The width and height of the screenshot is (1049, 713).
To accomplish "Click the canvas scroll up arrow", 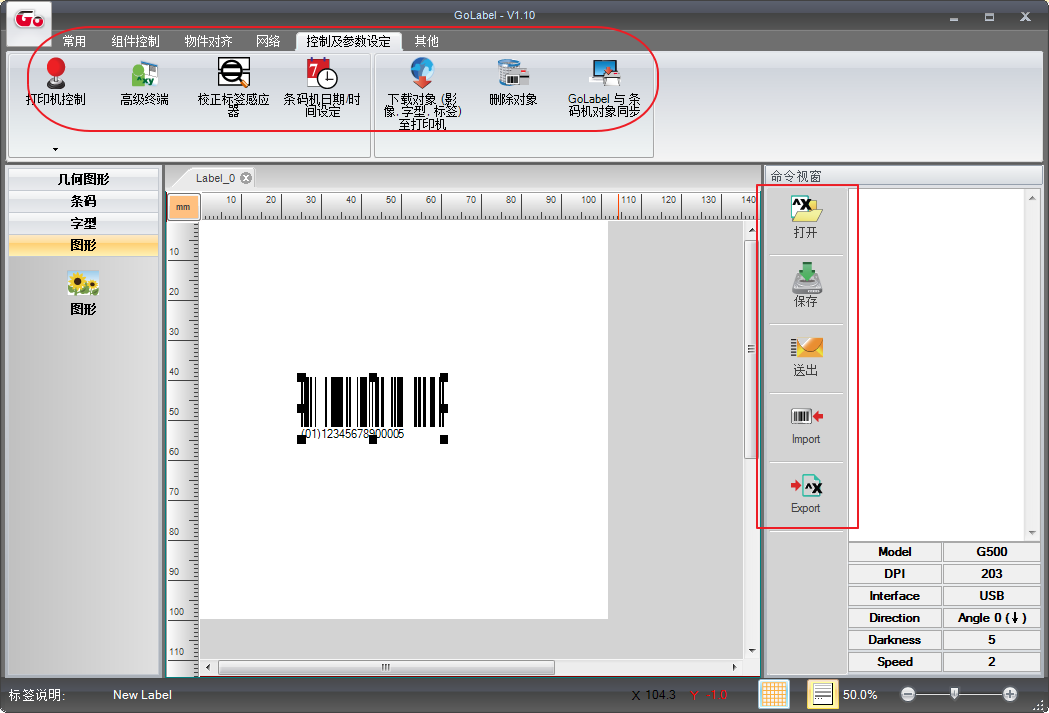I will (752, 230).
